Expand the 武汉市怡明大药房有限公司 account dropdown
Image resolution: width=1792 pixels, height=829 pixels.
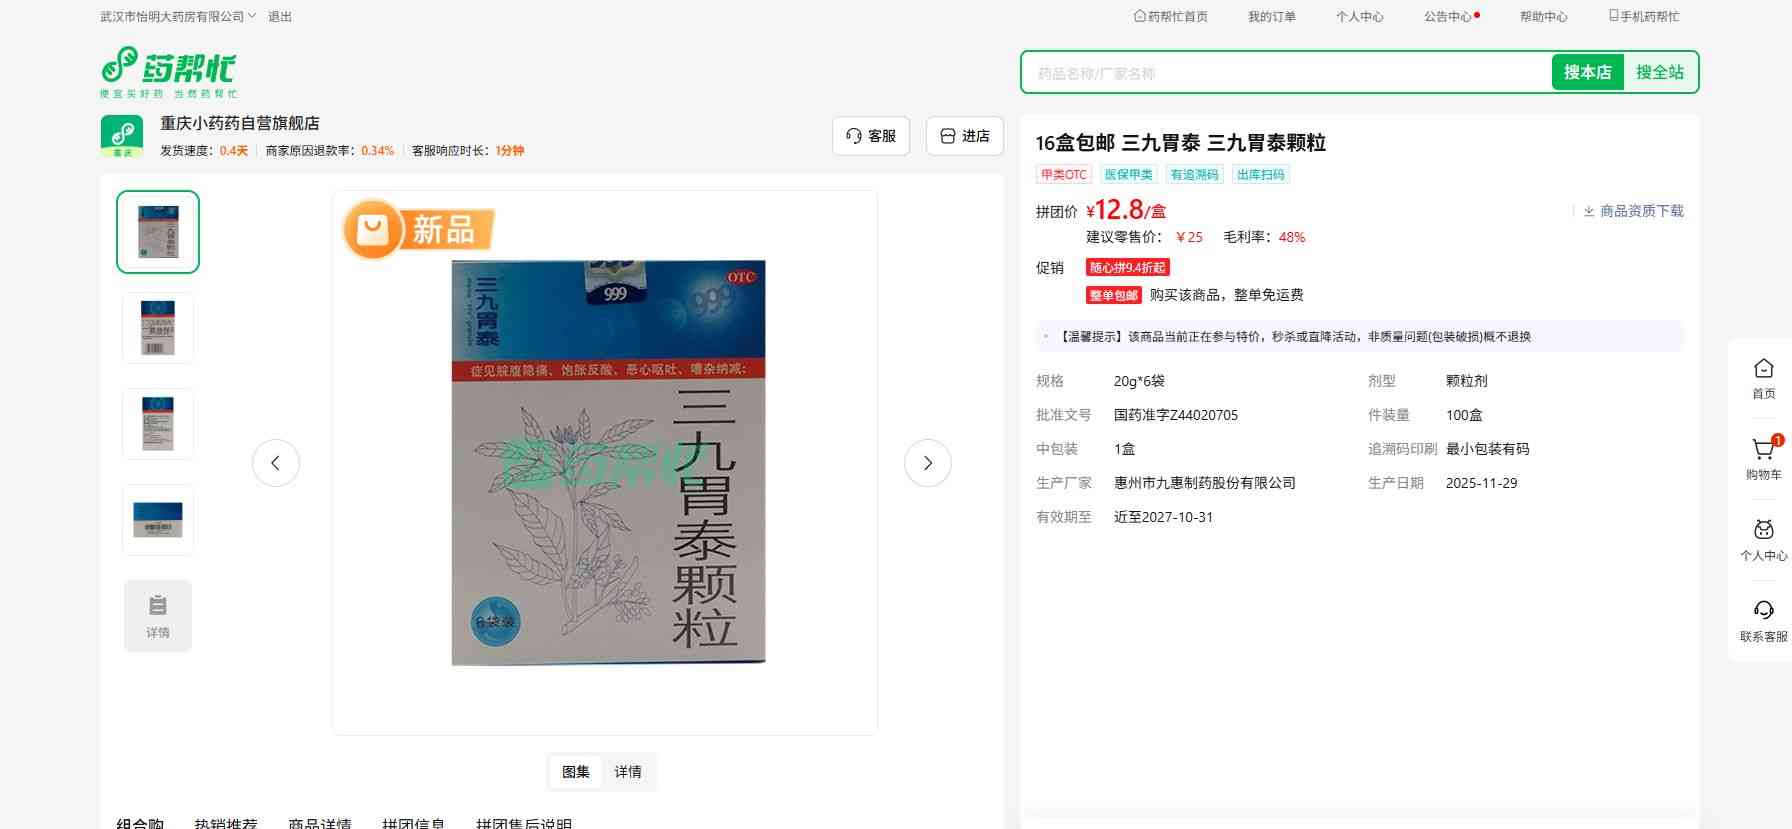[178, 17]
